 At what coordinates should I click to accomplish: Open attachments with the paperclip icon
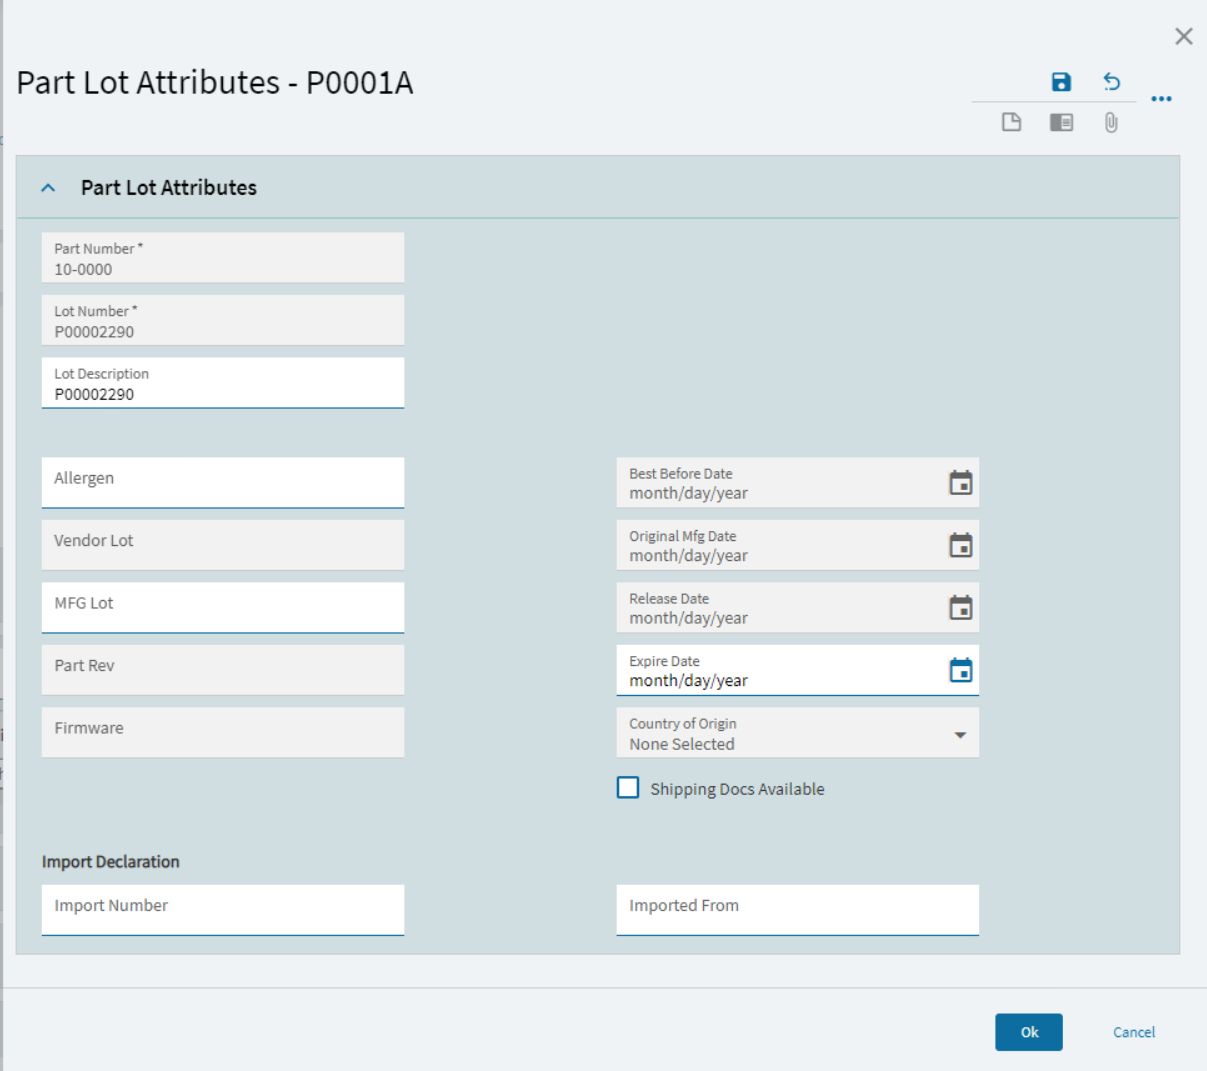tap(1111, 122)
